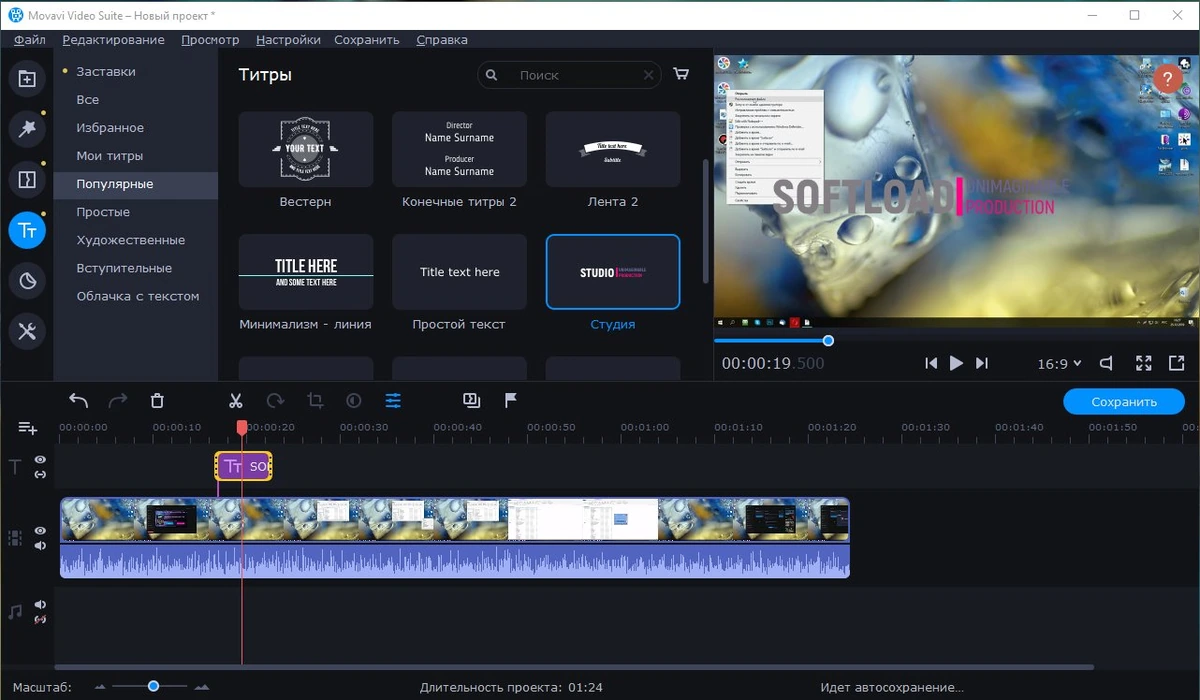The image size is (1200, 700).
Task: Mute the video track audio
Action: tap(40, 546)
